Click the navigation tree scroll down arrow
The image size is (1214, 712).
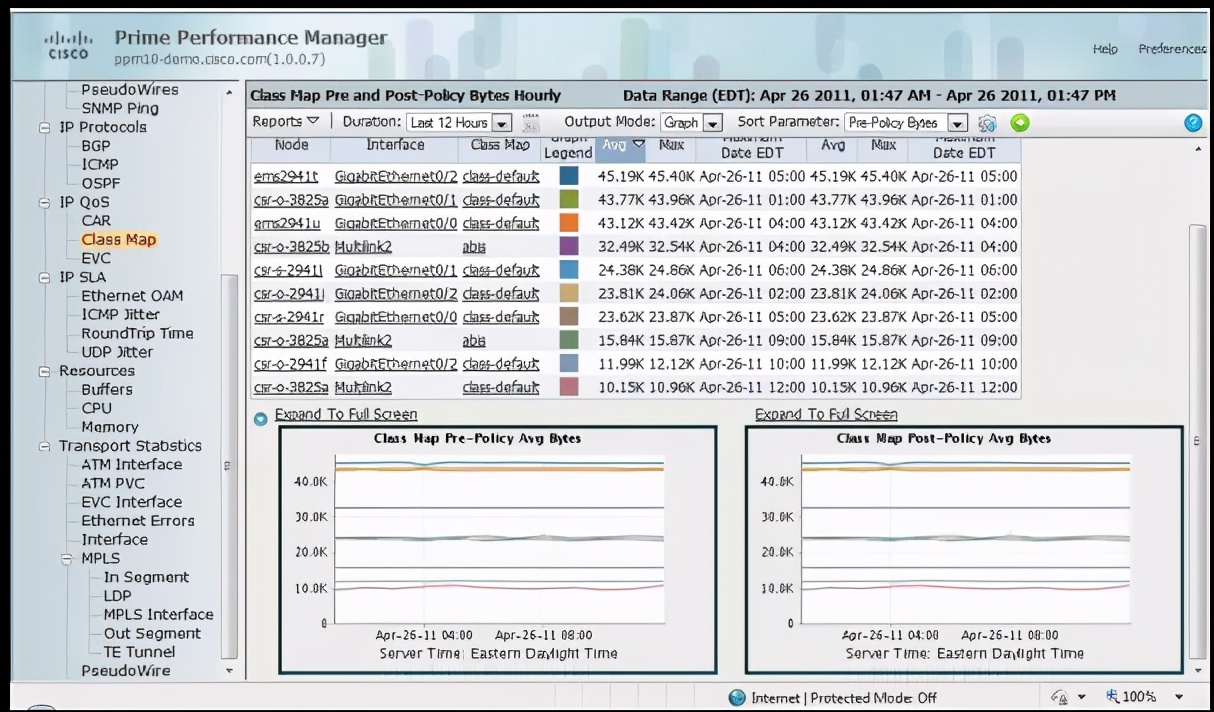[x=230, y=671]
